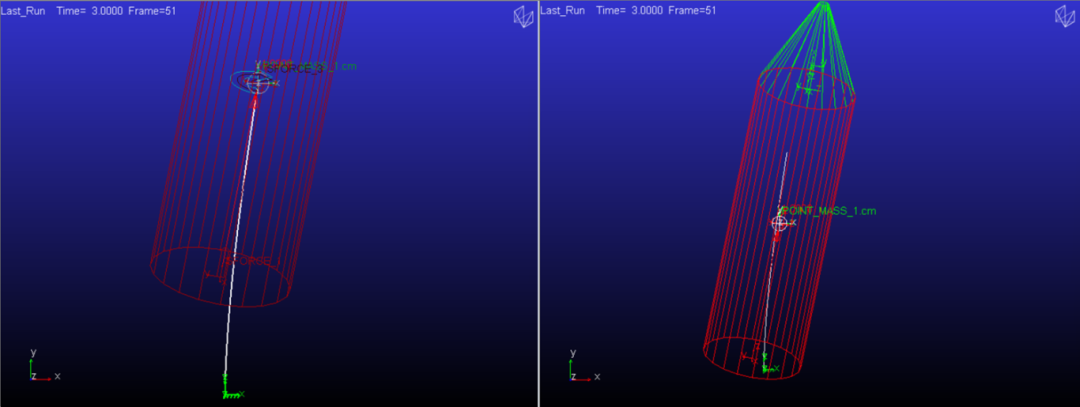
Task: Select the center-of-mass marker in right viewport
Action: (780, 222)
